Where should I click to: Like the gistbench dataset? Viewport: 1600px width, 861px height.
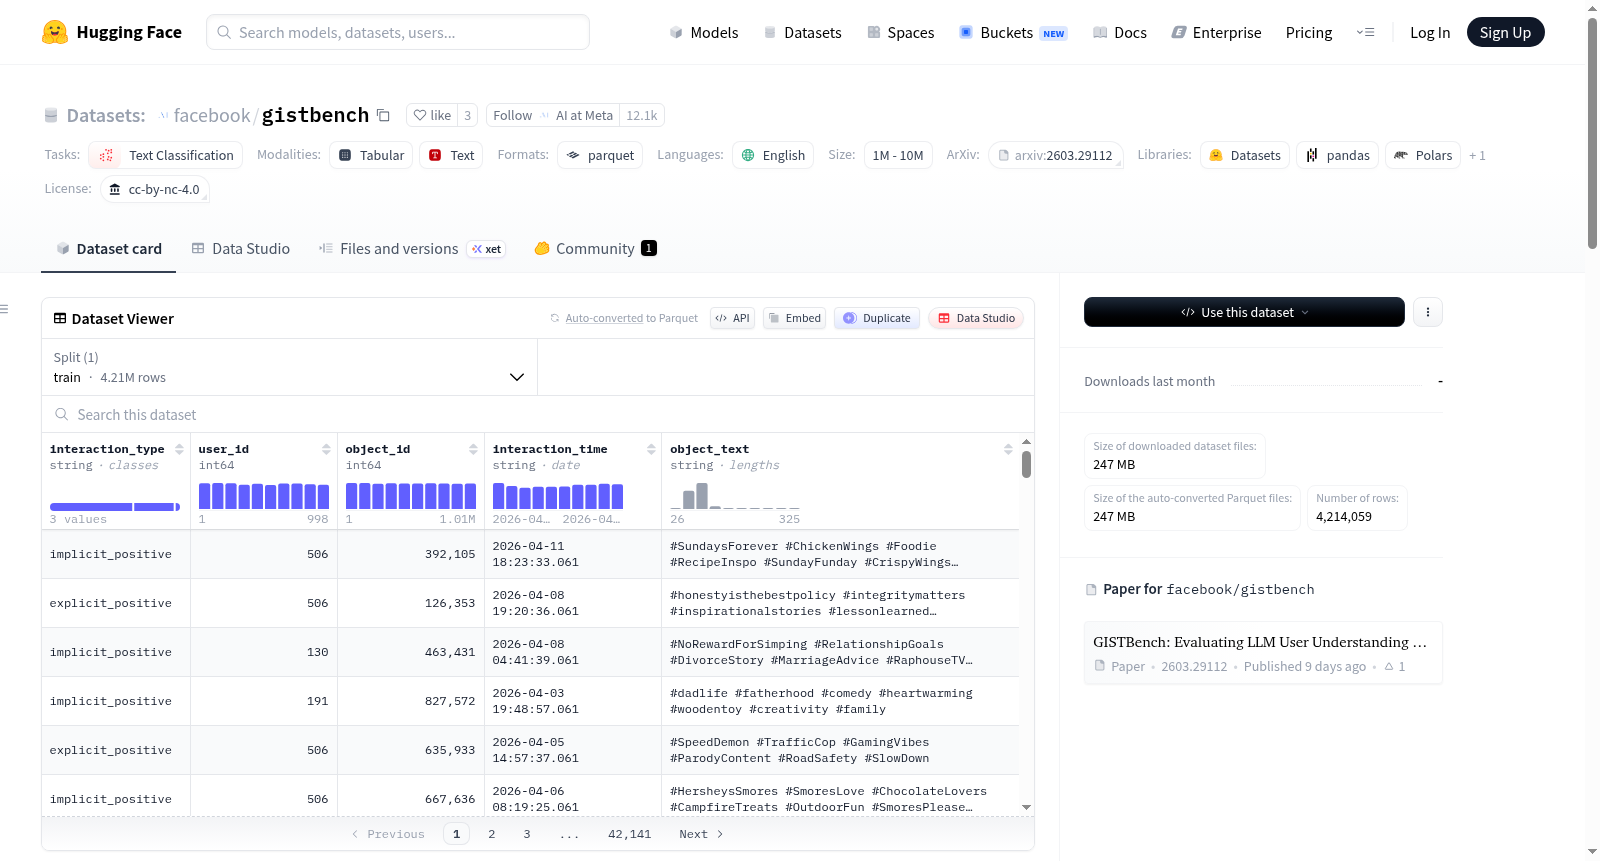pos(432,115)
